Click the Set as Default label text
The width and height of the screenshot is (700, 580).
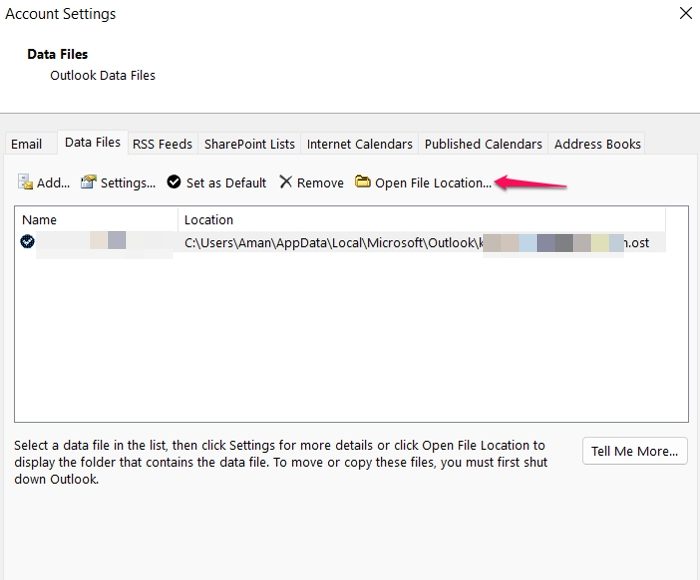pos(226,183)
